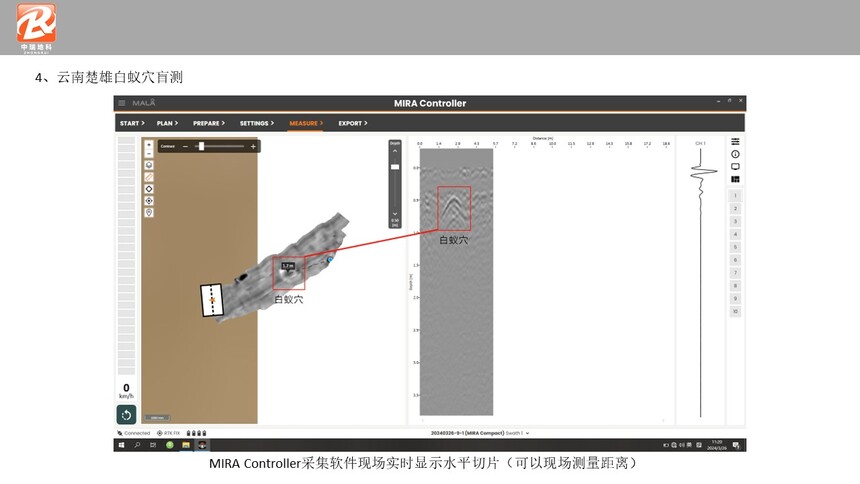This screenshot has width=860, height=484.
Task: Open the Swath 1 dropdown arrow
Action: (x=528, y=434)
